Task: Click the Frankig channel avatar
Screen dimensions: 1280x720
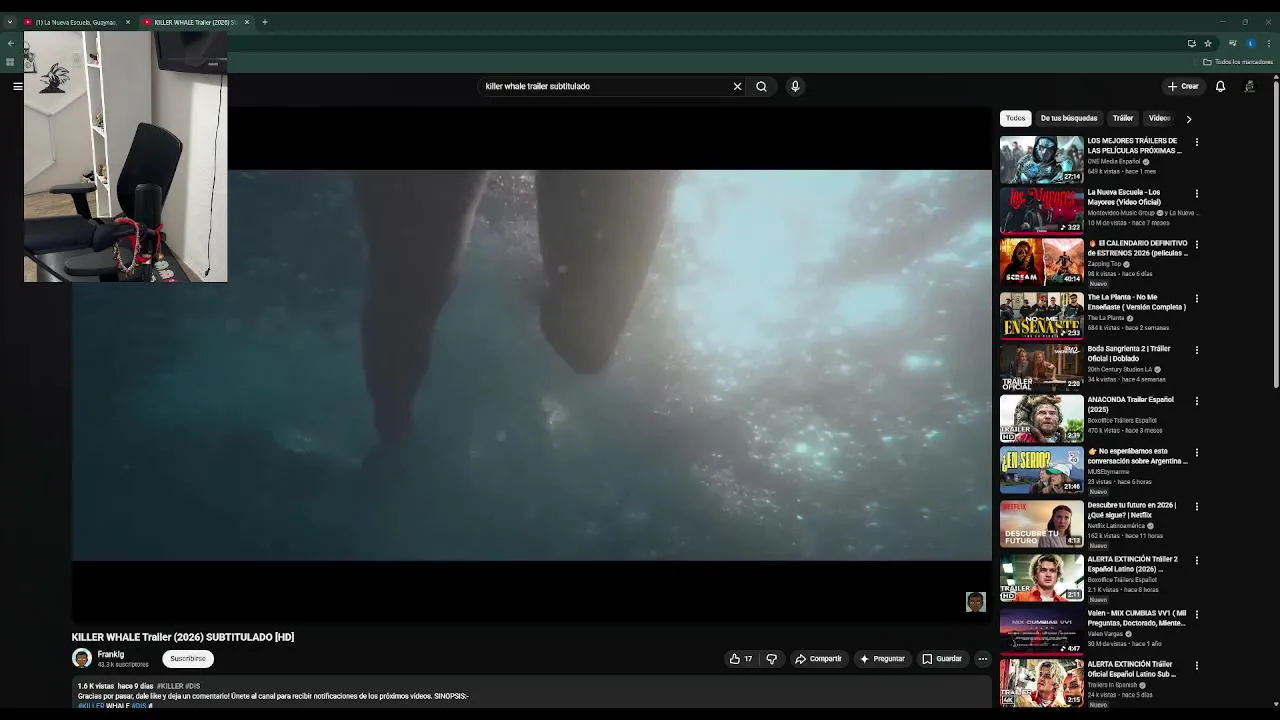Action: tap(82, 658)
